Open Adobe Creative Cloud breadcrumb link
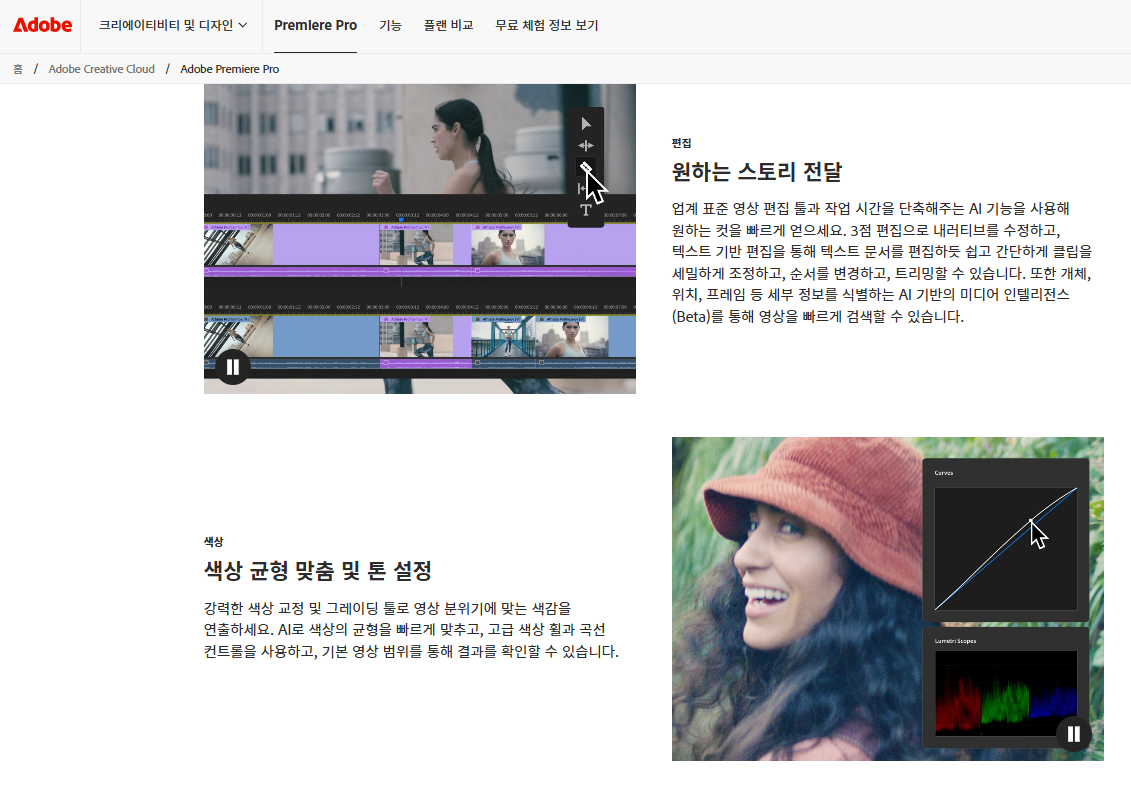1131x791 pixels. (x=102, y=69)
